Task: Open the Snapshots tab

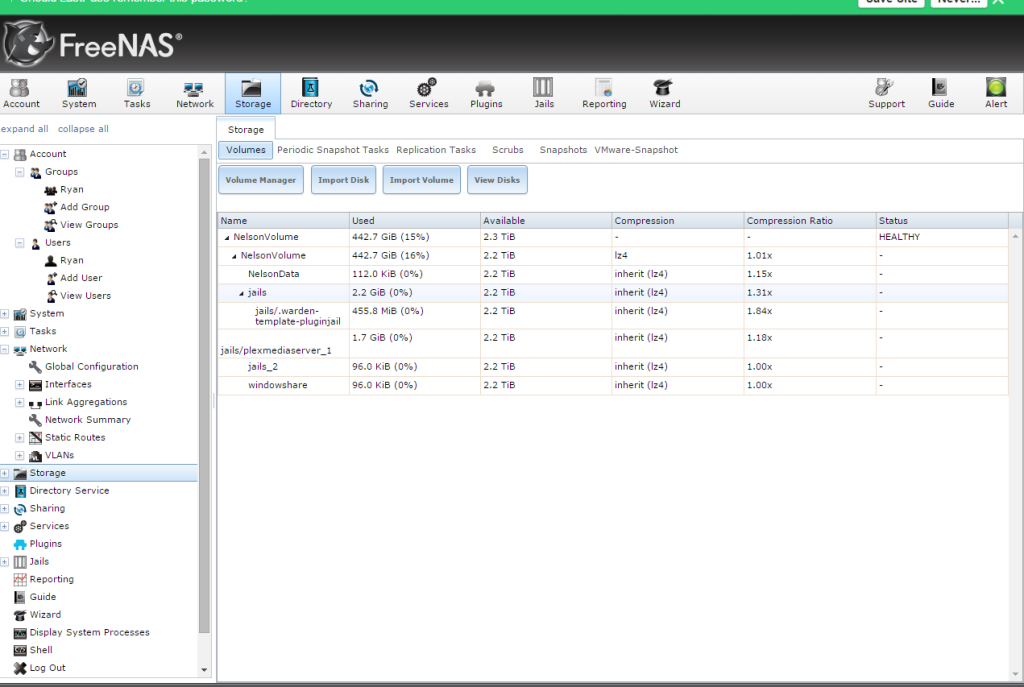Action: (563, 150)
